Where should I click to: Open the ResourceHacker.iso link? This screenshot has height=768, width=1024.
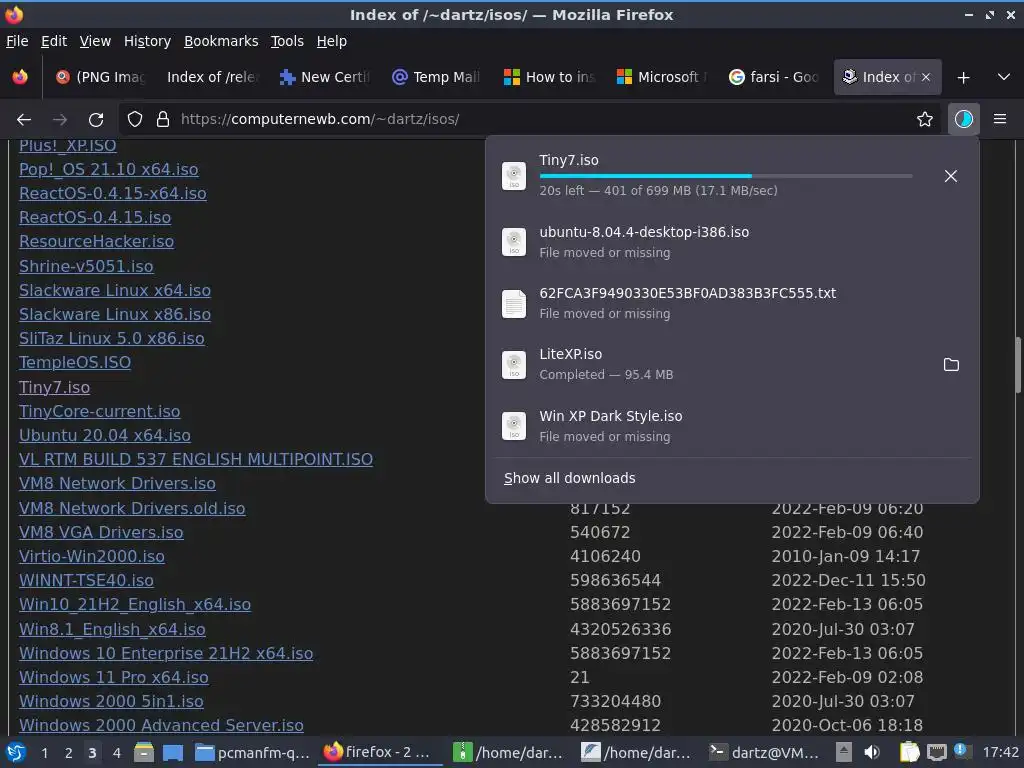[x=96, y=242]
